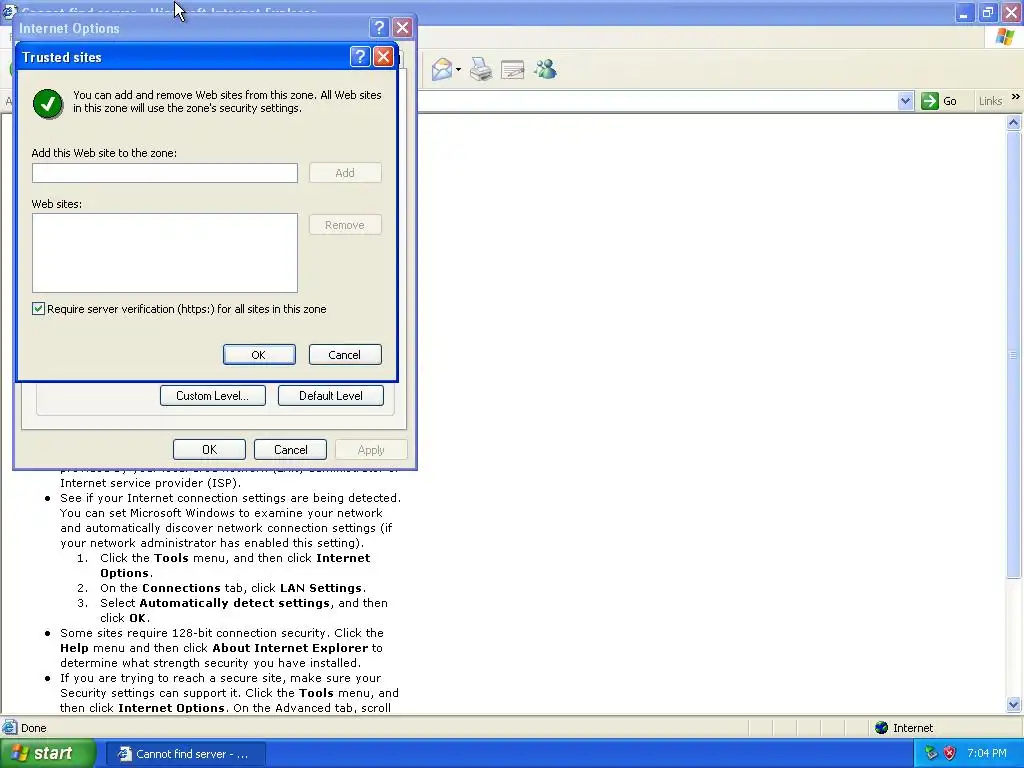Close the Internet Options dialog
The image size is (1024, 768).
tap(402, 28)
